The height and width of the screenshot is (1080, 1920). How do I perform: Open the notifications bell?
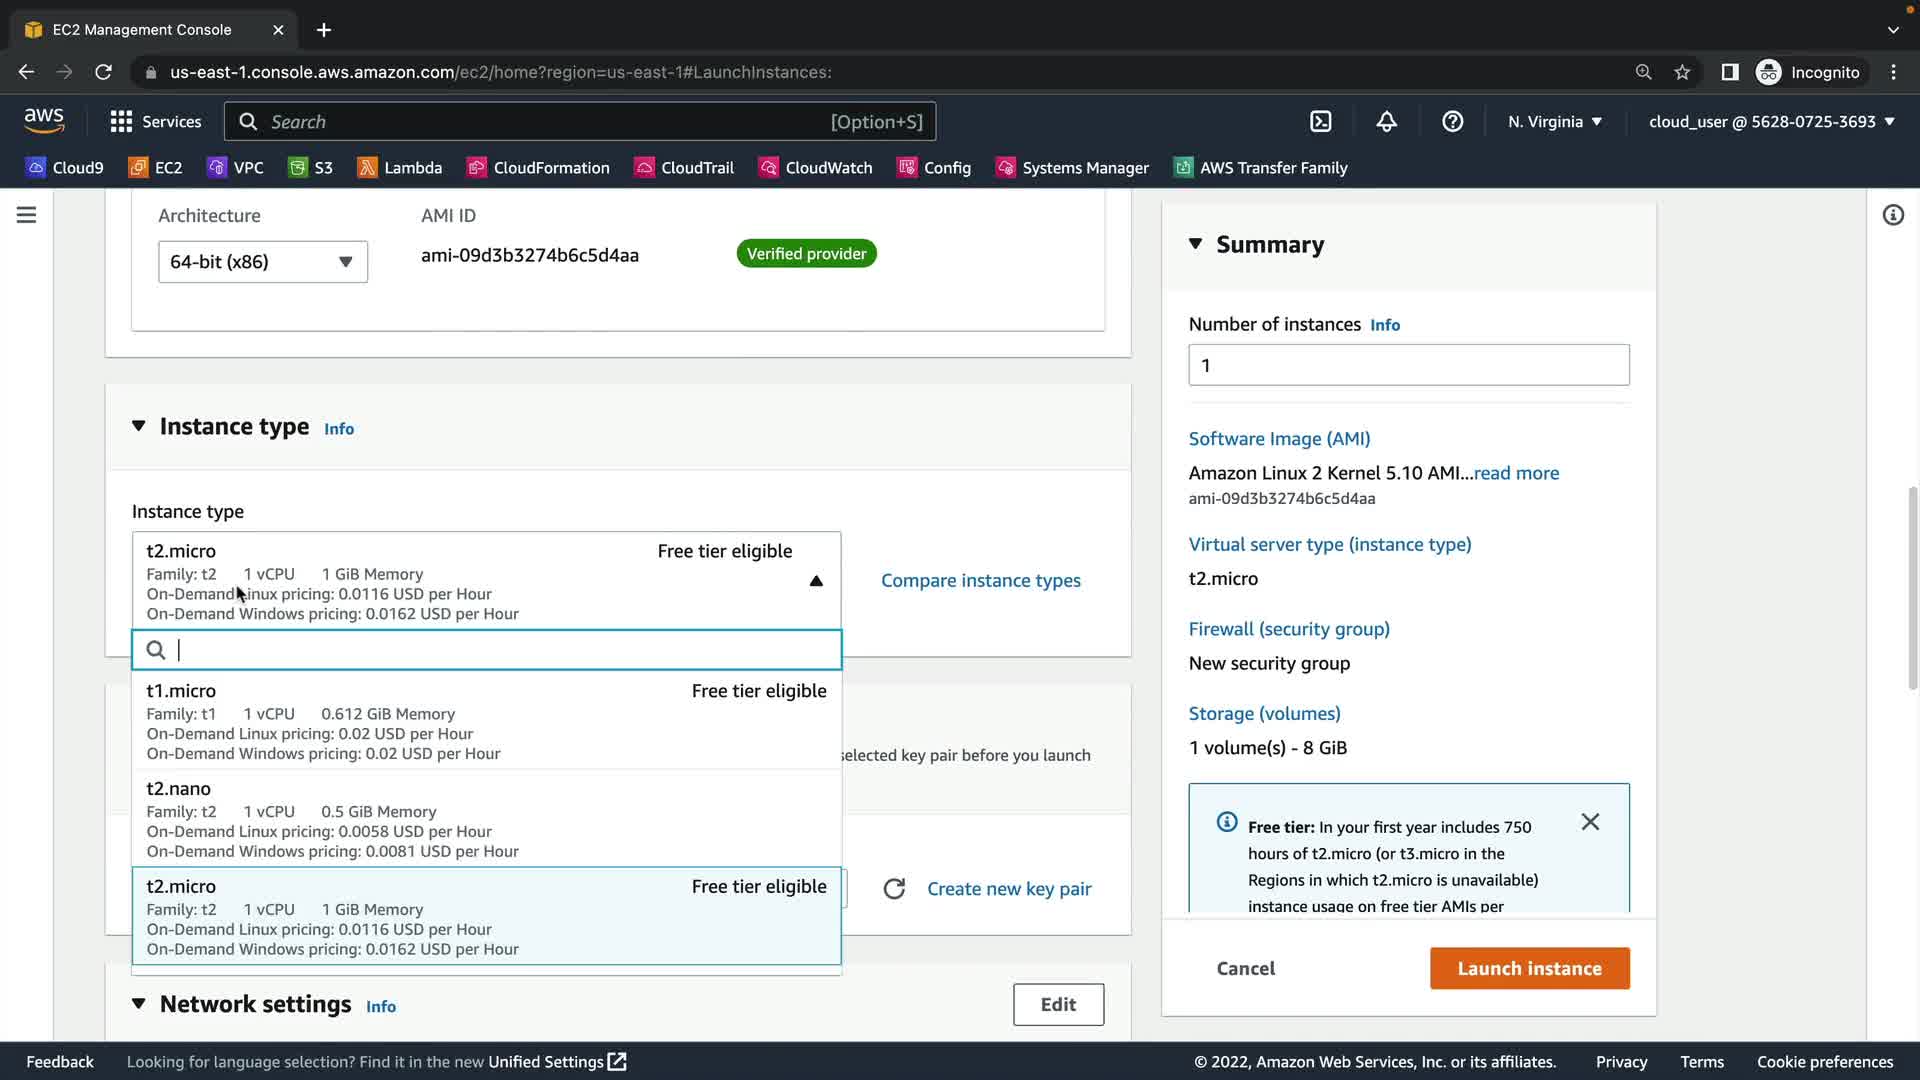click(1386, 121)
